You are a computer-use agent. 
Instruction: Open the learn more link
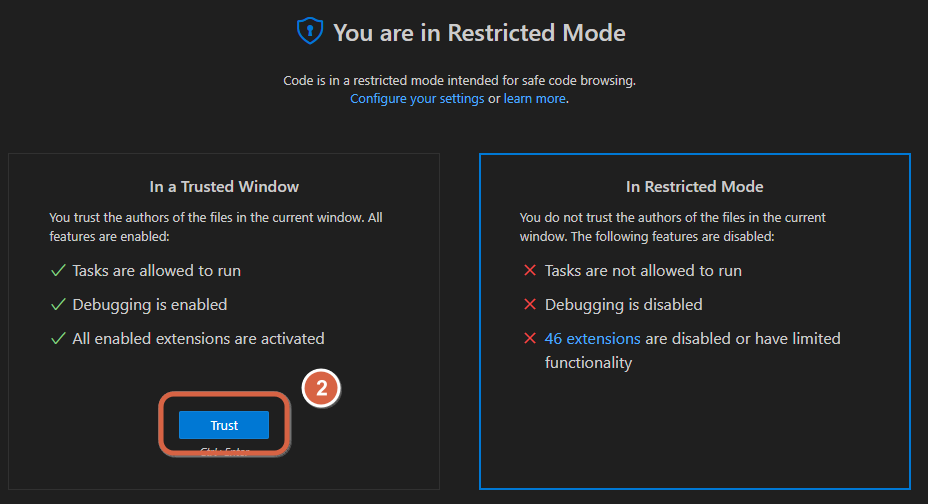(x=534, y=99)
